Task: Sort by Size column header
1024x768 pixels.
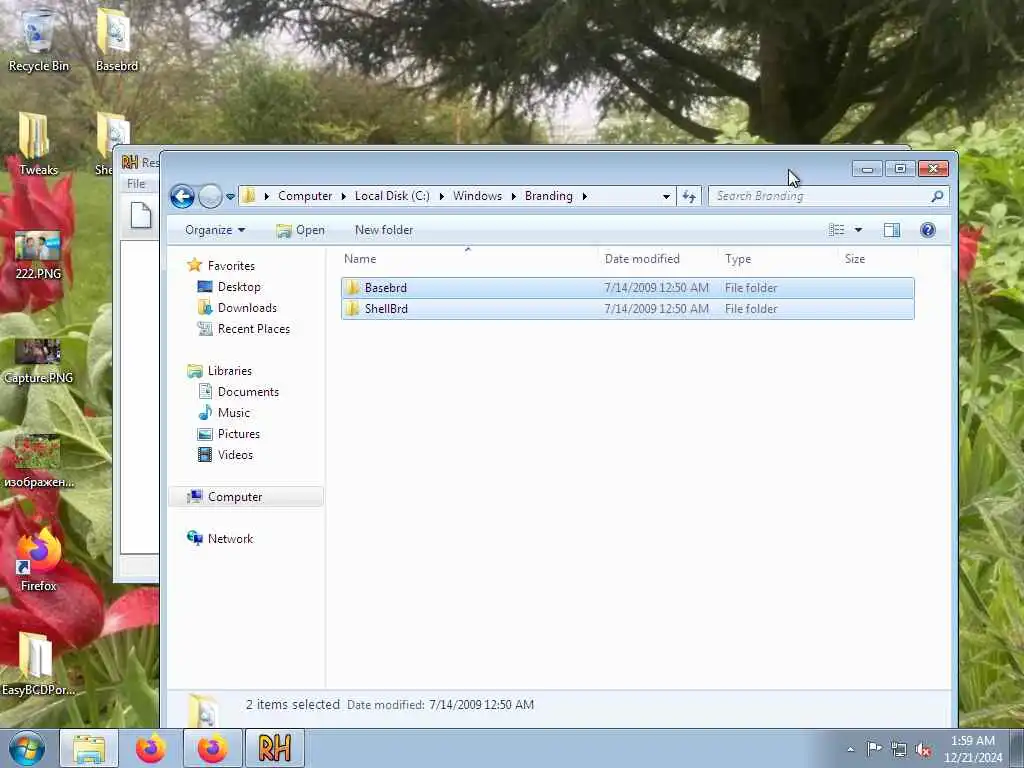Action: coord(878,259)
